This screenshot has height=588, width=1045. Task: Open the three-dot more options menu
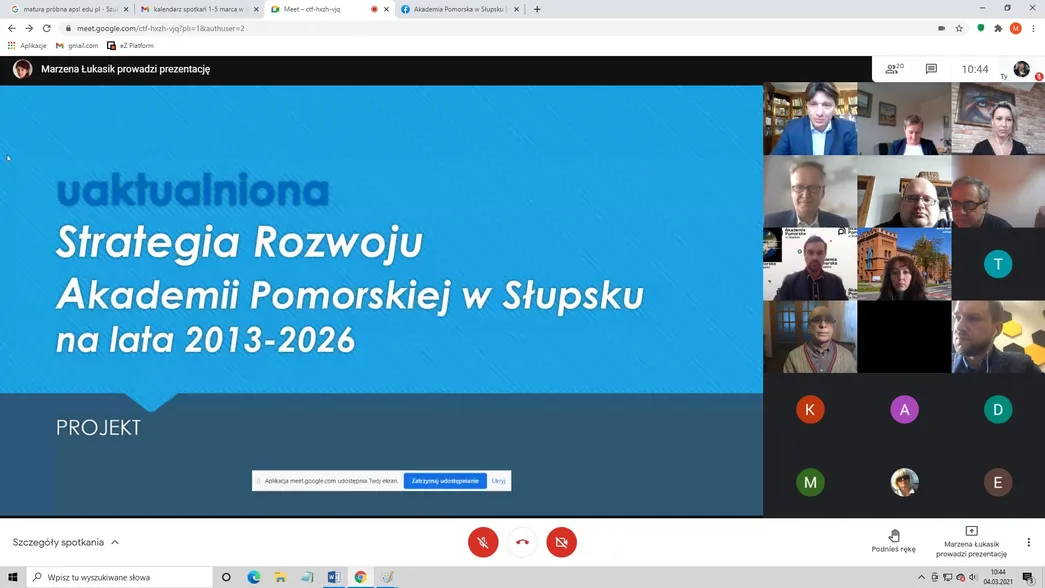[x=1028, y=542]
